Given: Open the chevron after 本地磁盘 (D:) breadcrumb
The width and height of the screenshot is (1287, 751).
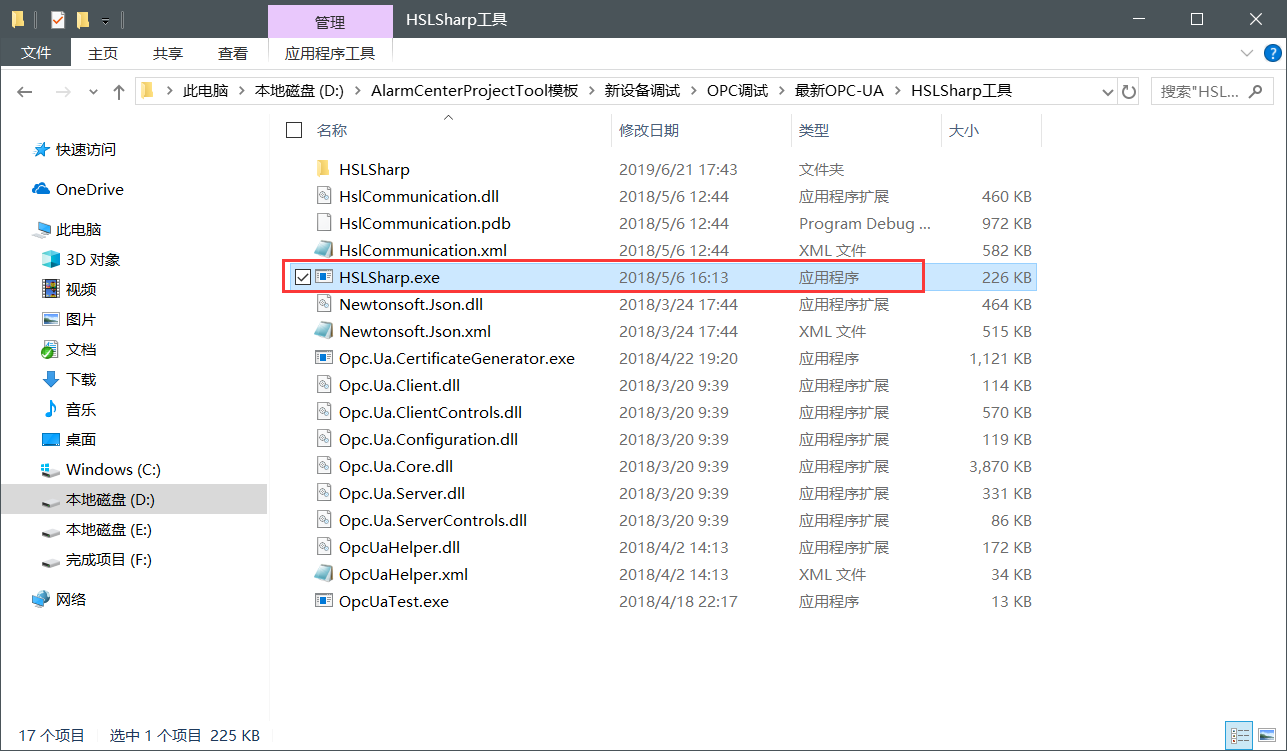Looking at the screenshot, I should tap(357, 91).
